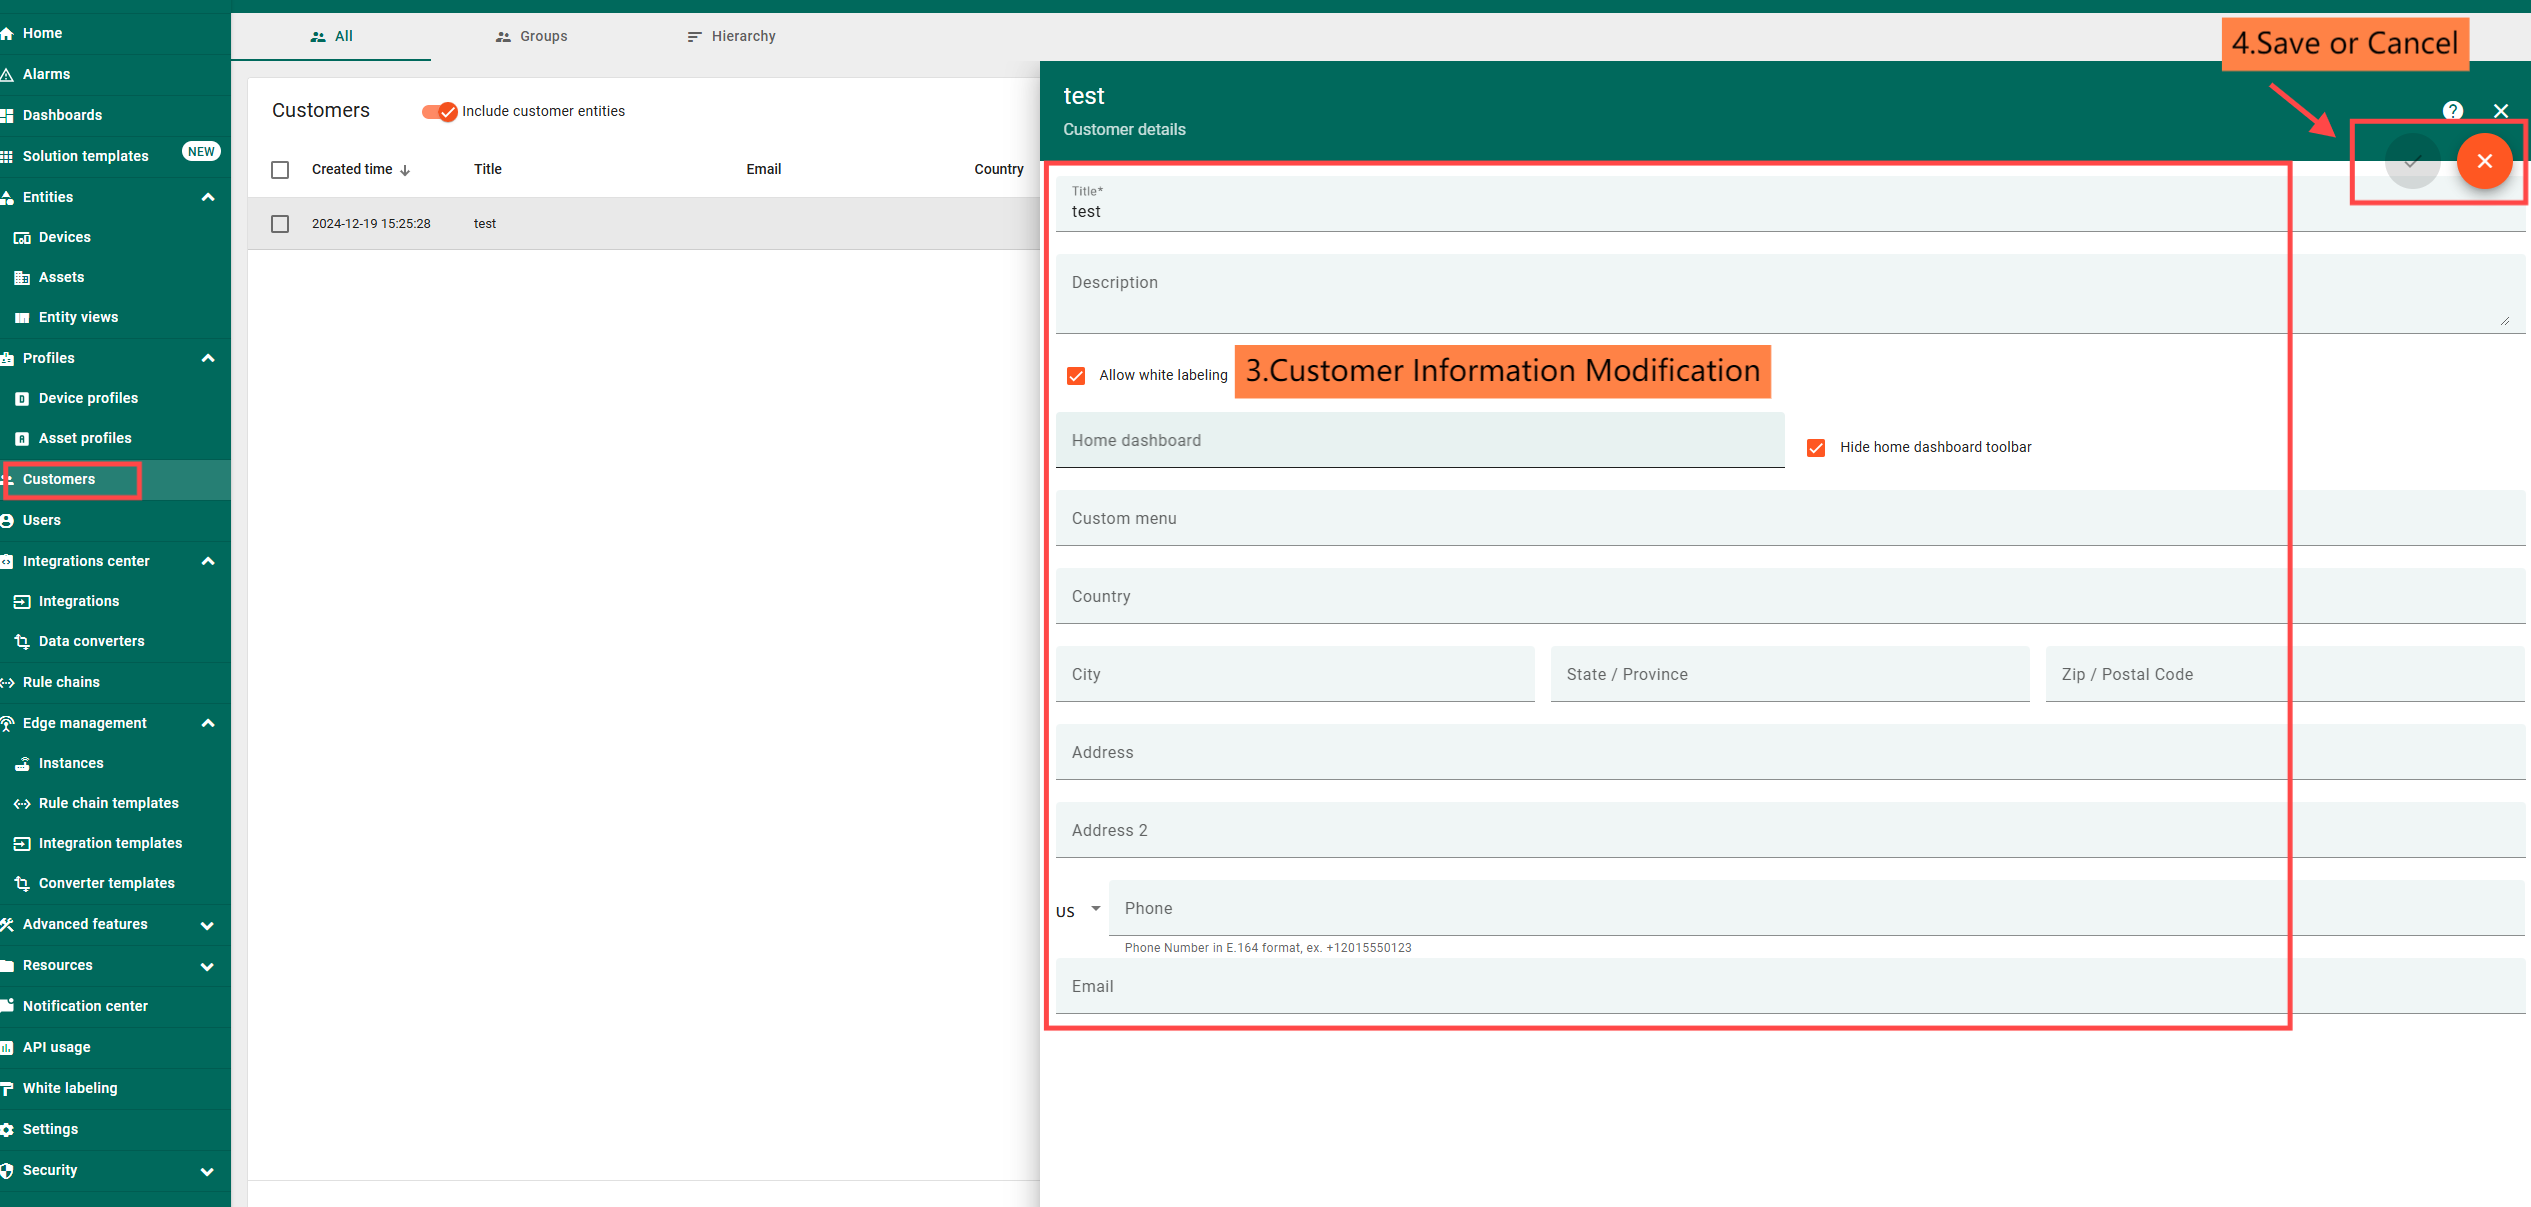The image size is (2531, 1207).
Task: Click the API usage sidebar icon
Action: click(7, 1047)
